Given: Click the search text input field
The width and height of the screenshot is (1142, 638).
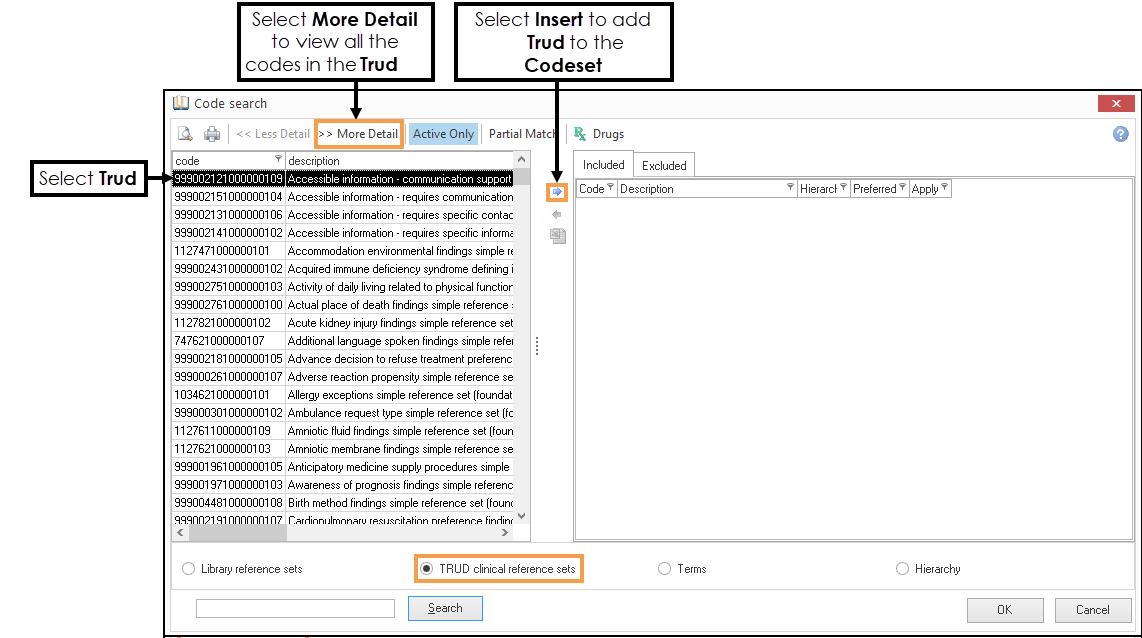Looking at the screenshot, I should (295, 608).
